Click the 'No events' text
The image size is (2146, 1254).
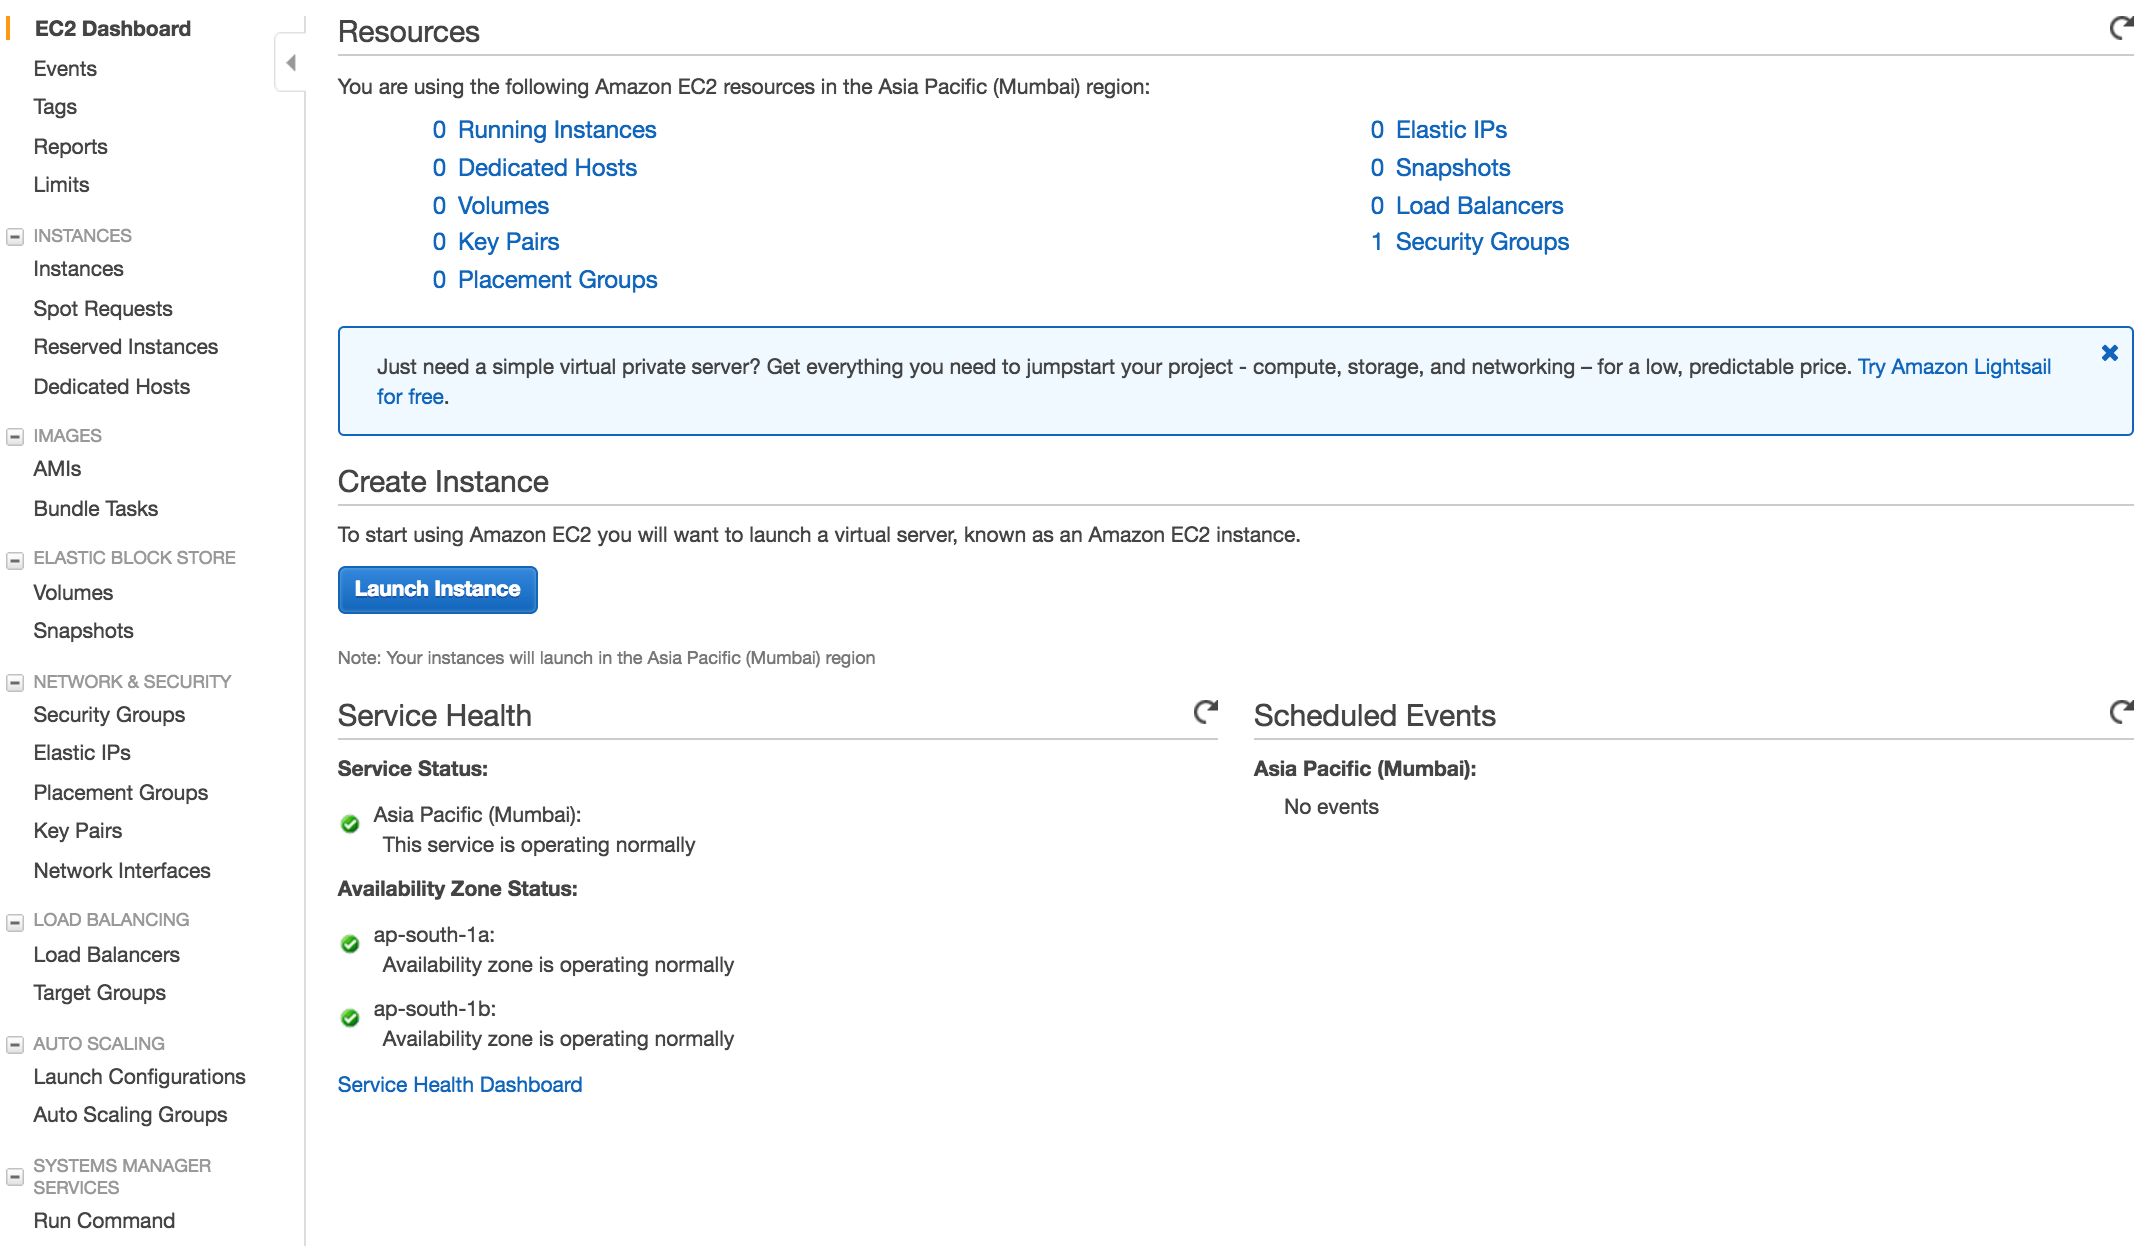pyautogui.click(x=1331, y=807)
